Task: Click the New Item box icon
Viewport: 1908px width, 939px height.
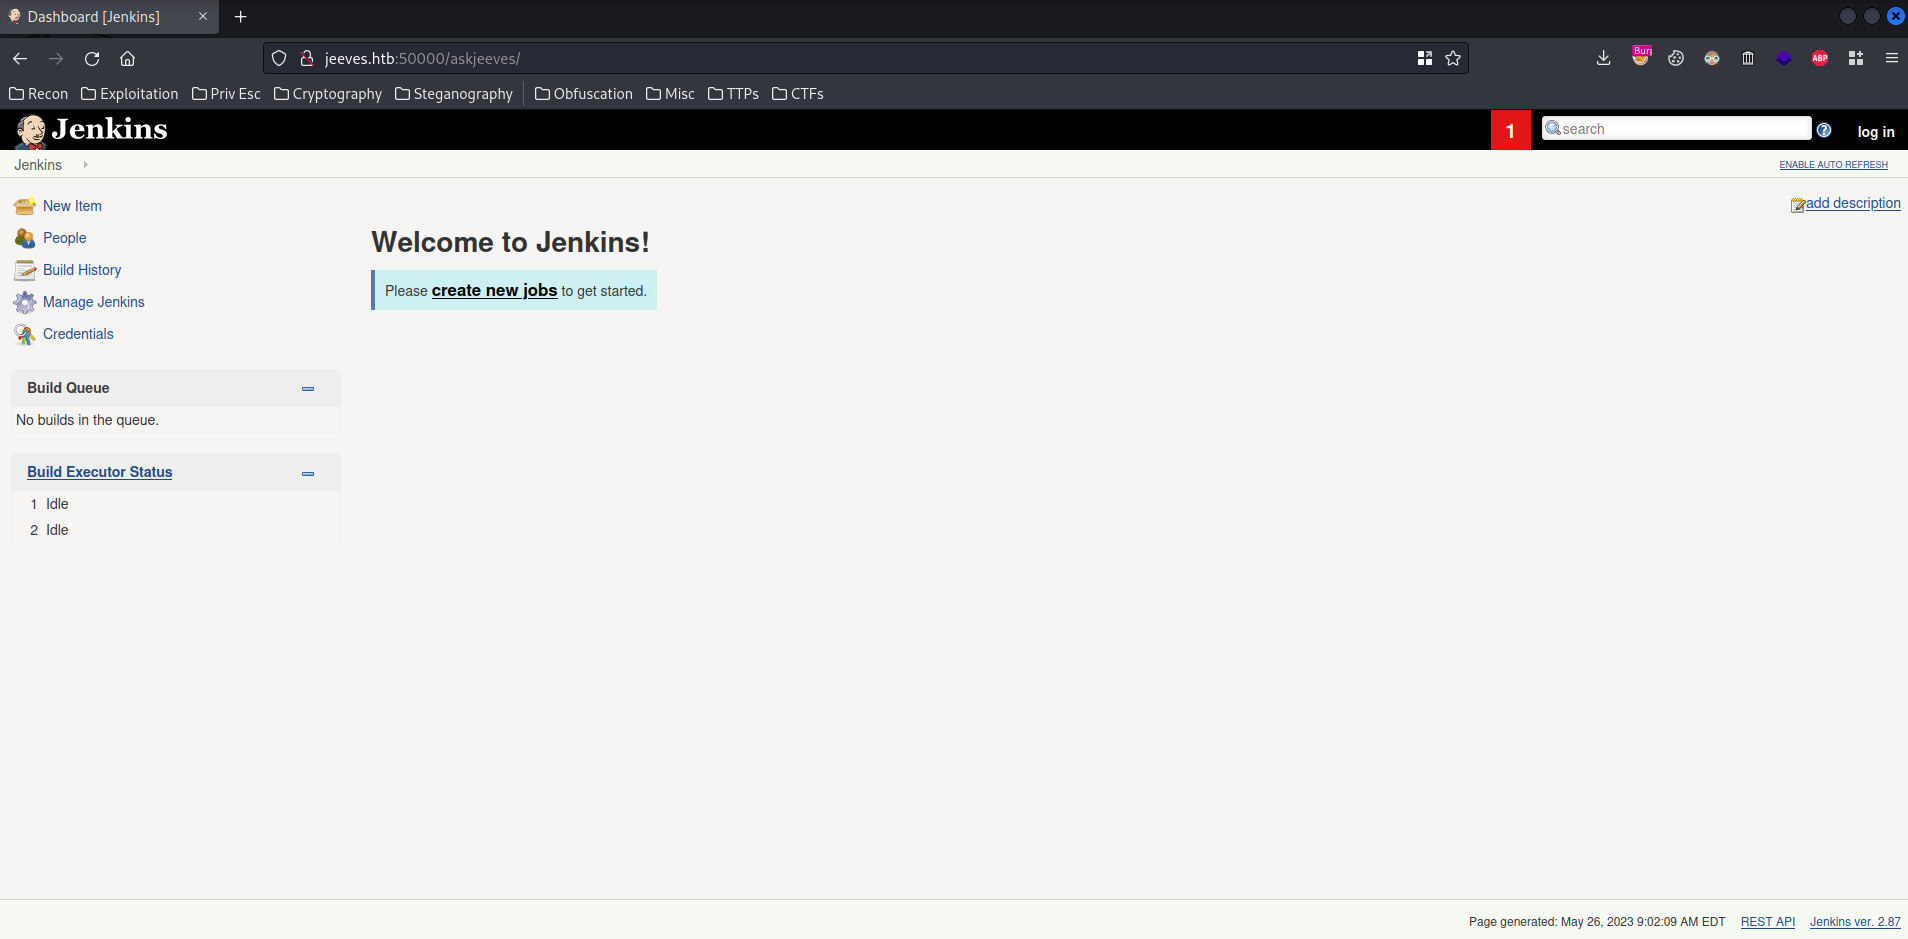Action: [25, 206]
